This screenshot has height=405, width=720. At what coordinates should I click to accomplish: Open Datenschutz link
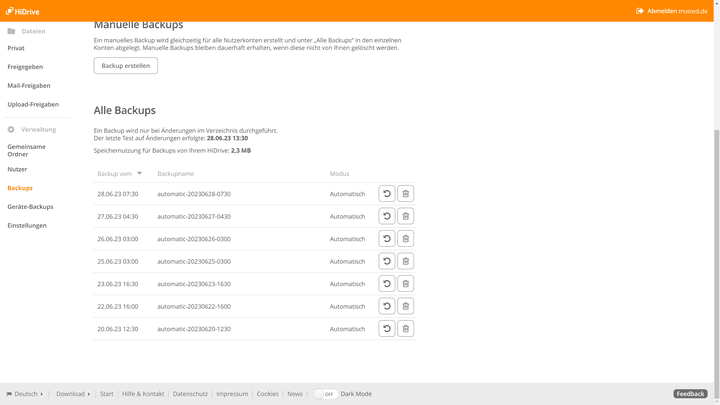(190, 394)
